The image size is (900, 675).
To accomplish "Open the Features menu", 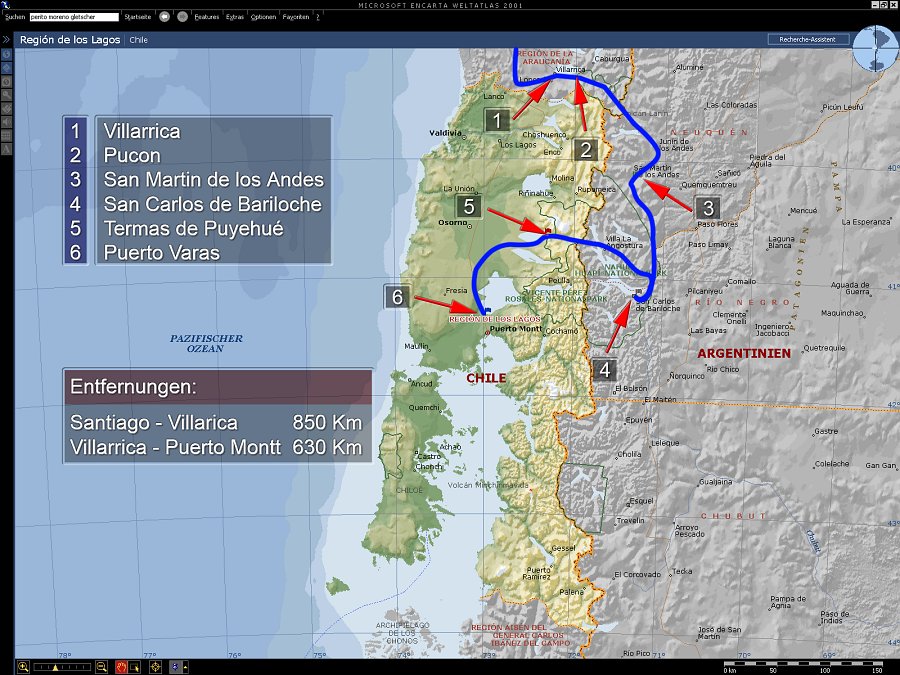I will tap(206, 17).
